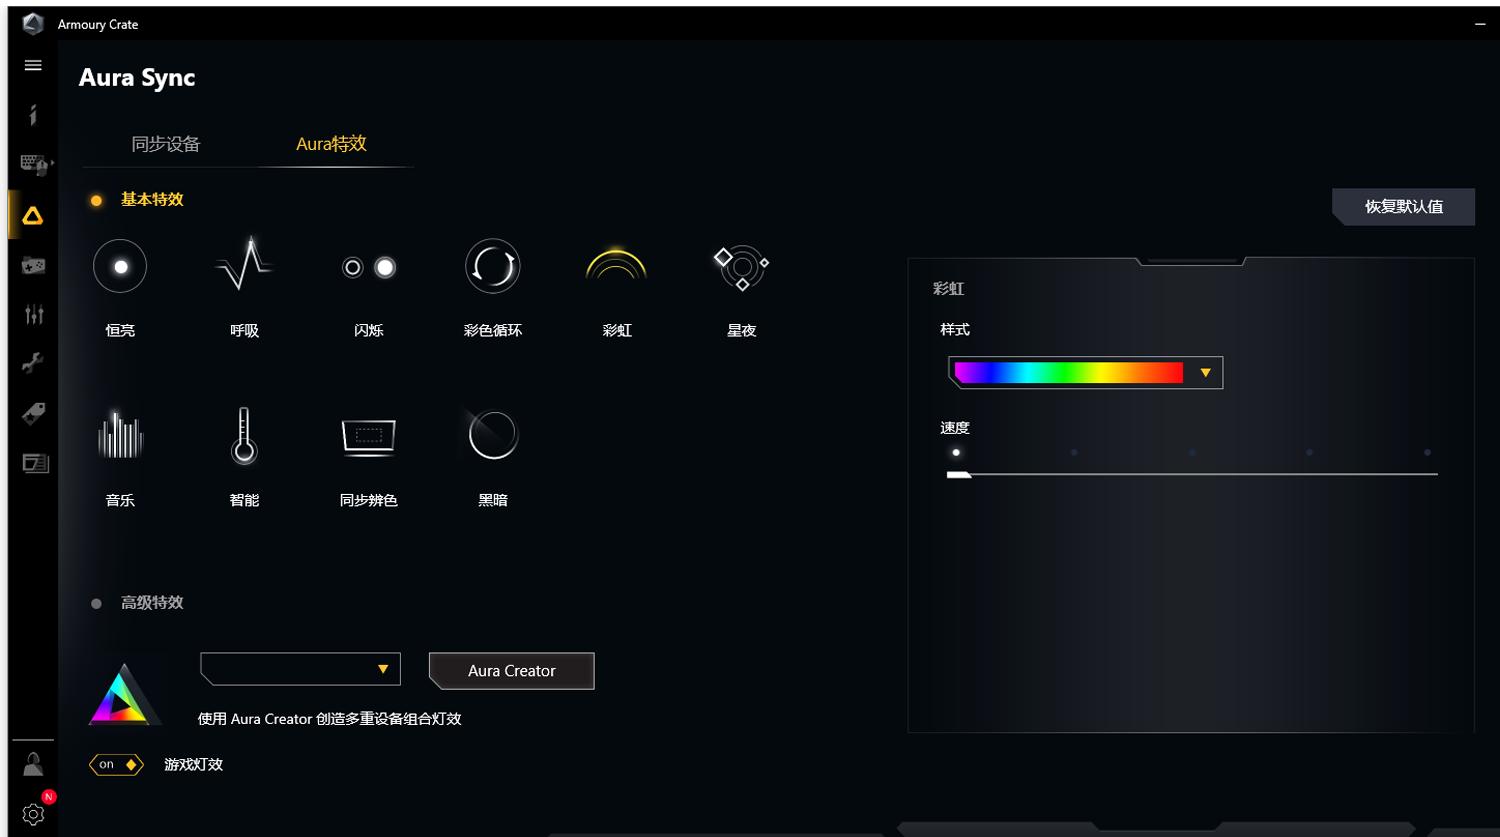Open the info home icon in sidebar
The height and width of the screenshot is (837, 1500).
pyautogui.click(x=33, y=114)
